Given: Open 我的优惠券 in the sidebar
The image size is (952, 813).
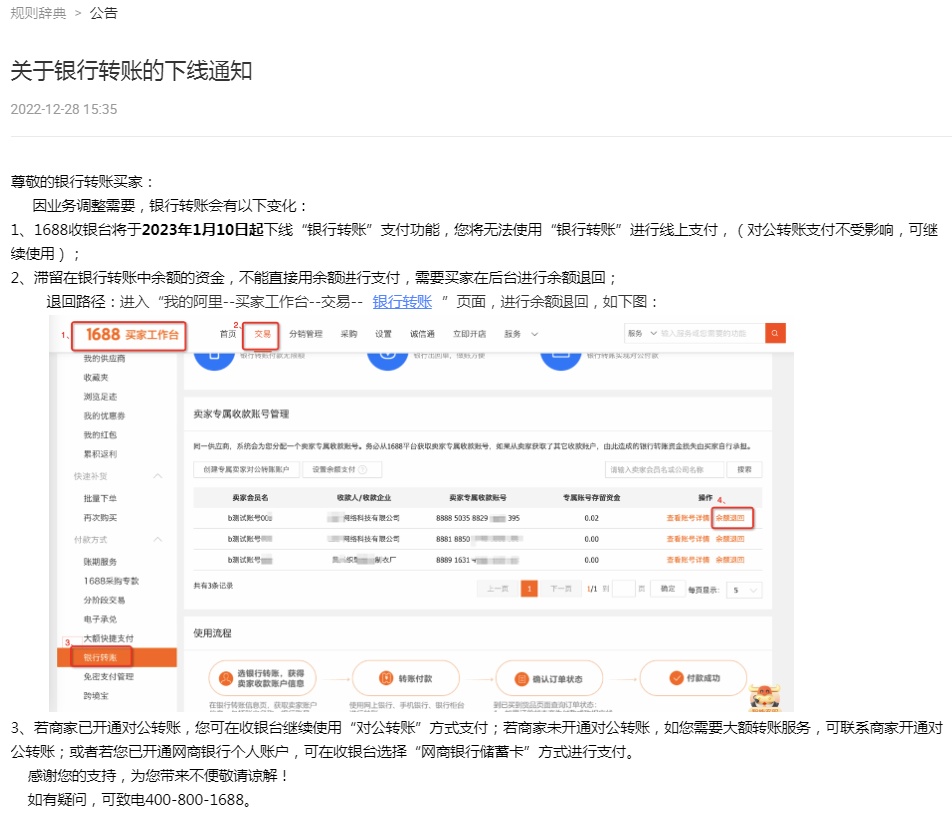Looking at the screenshot, I should click(104, 415).
